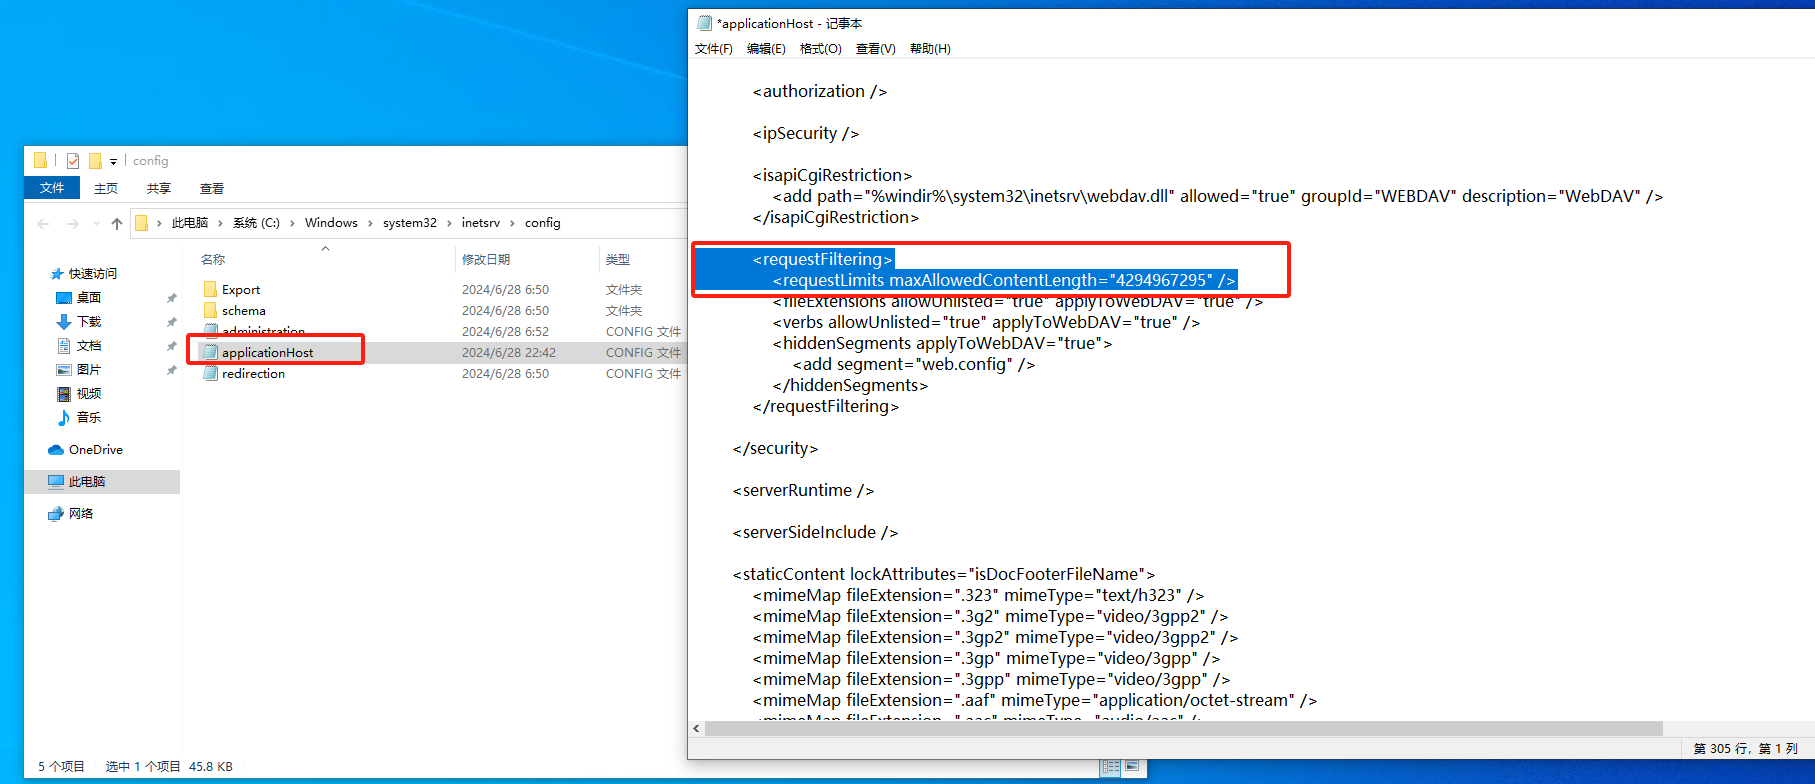Click the Notepad title bar app icon

[704, 23]
